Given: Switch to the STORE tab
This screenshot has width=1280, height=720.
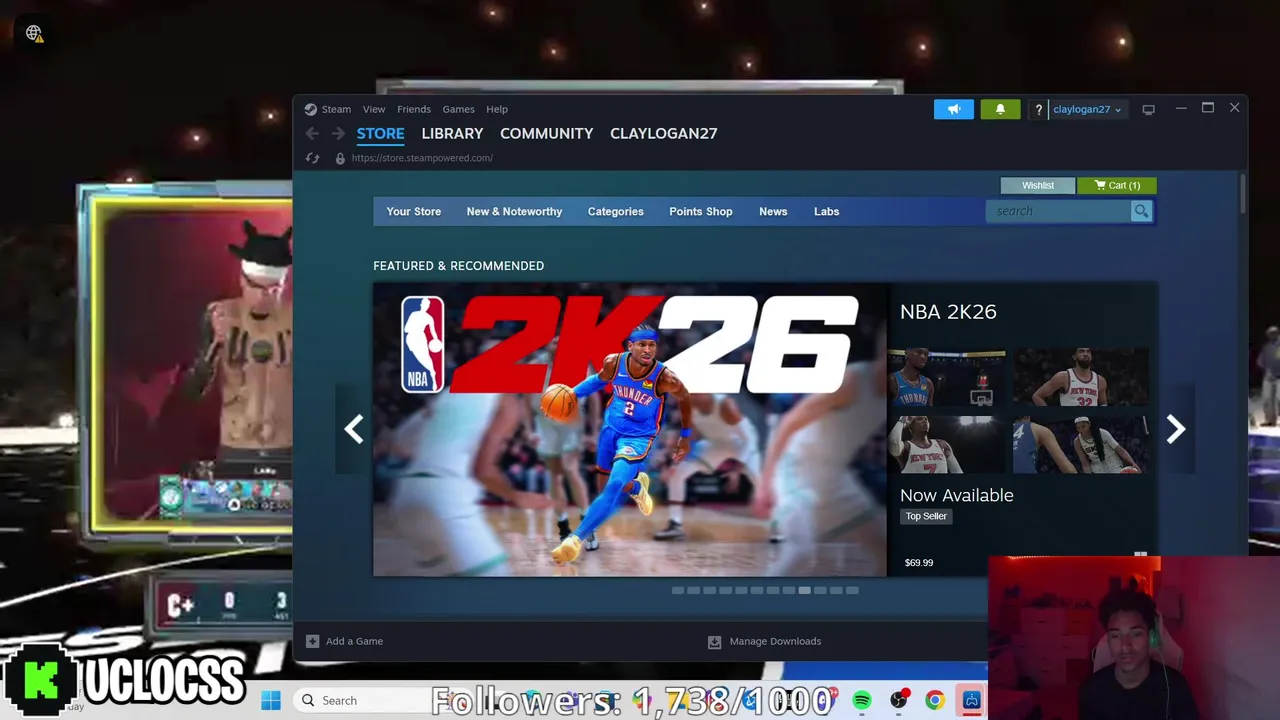Looking at the screenshot, I should (x=380, y=133).
